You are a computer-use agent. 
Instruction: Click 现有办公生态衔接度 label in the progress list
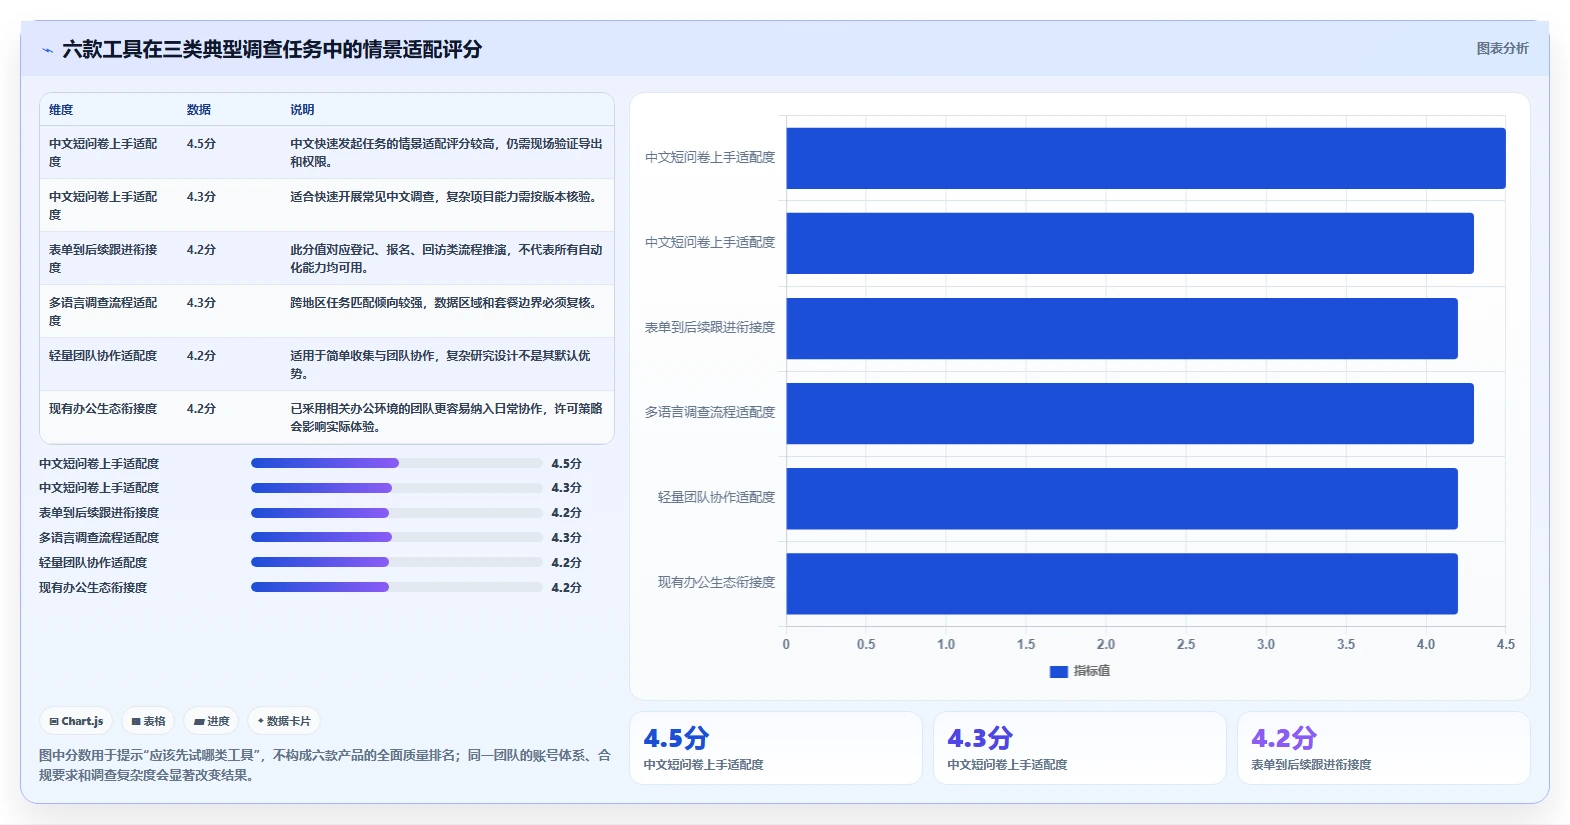point(93,588)
